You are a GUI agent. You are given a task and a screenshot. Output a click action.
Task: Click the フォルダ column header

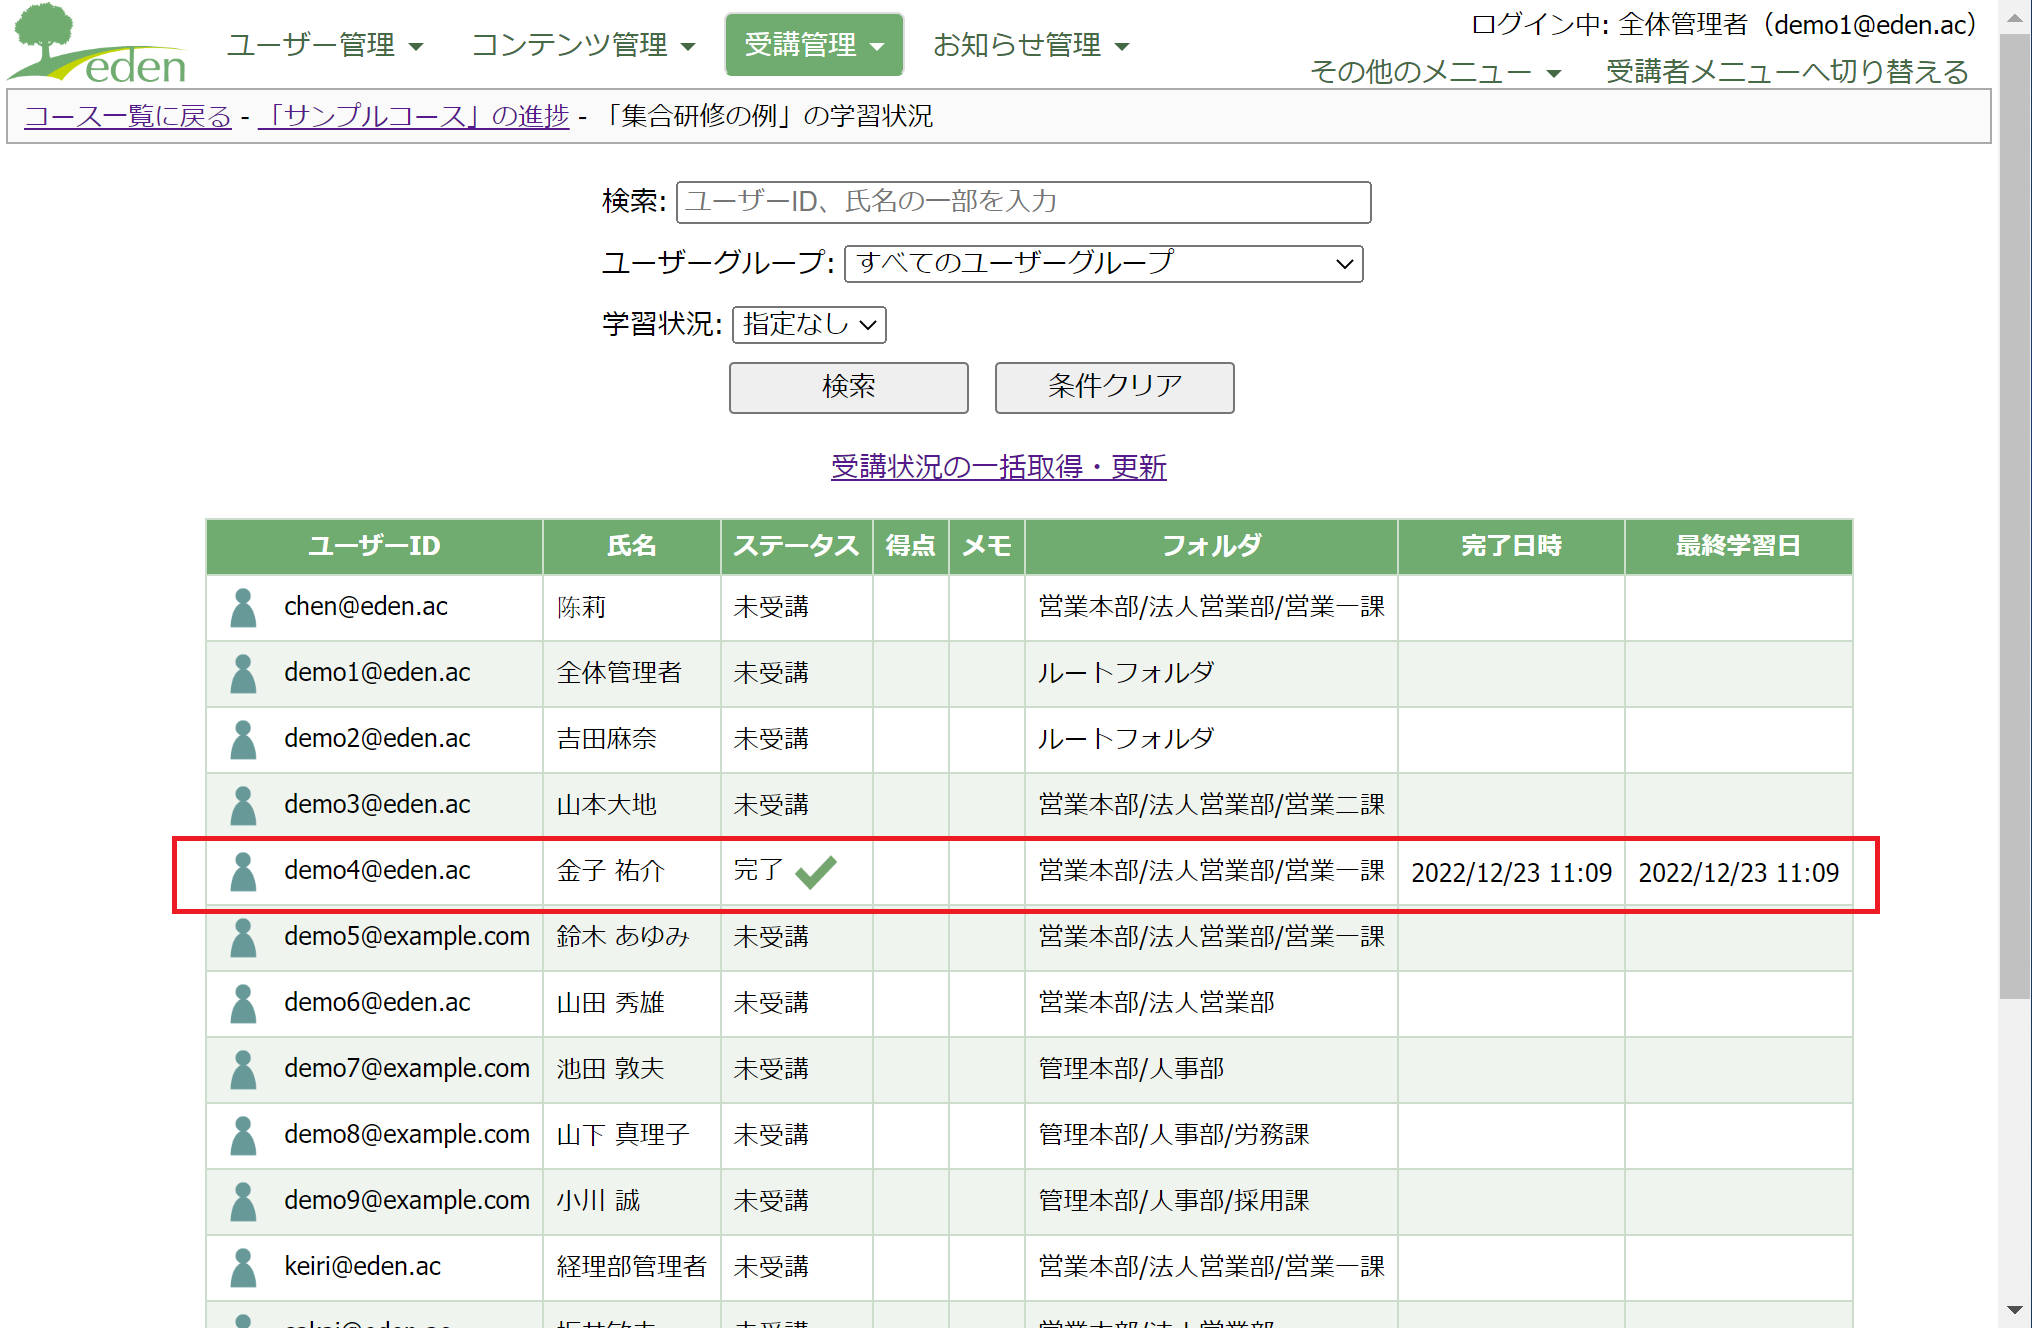[x=1211, y=546]
